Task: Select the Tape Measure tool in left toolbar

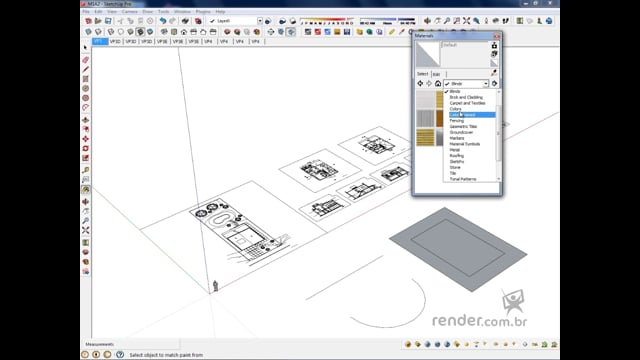Action: (86, 170)
